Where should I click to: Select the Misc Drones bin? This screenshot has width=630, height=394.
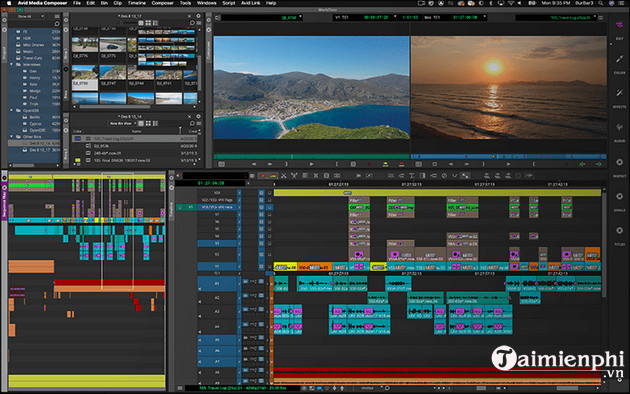33,45
